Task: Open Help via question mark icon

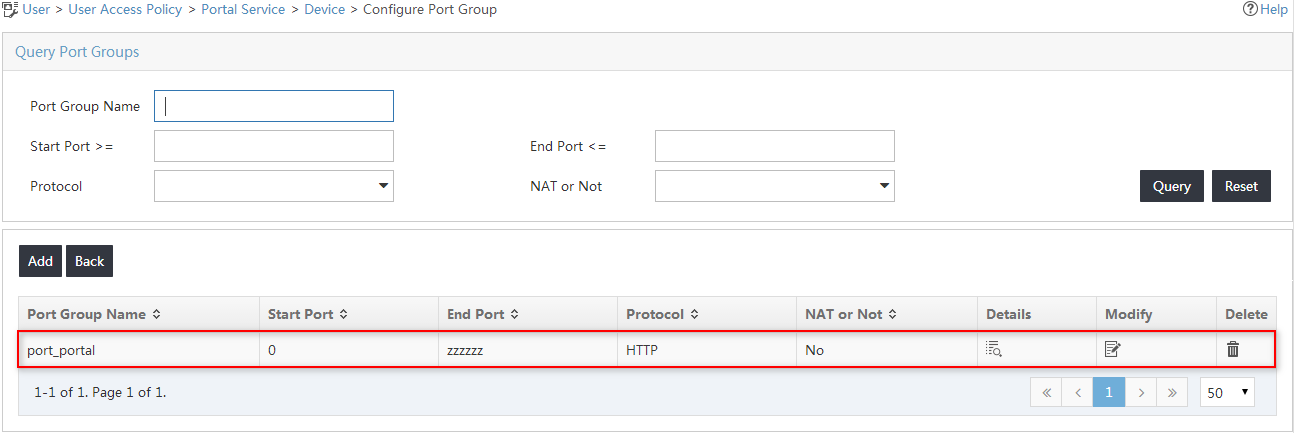Action: (1249, 9)
